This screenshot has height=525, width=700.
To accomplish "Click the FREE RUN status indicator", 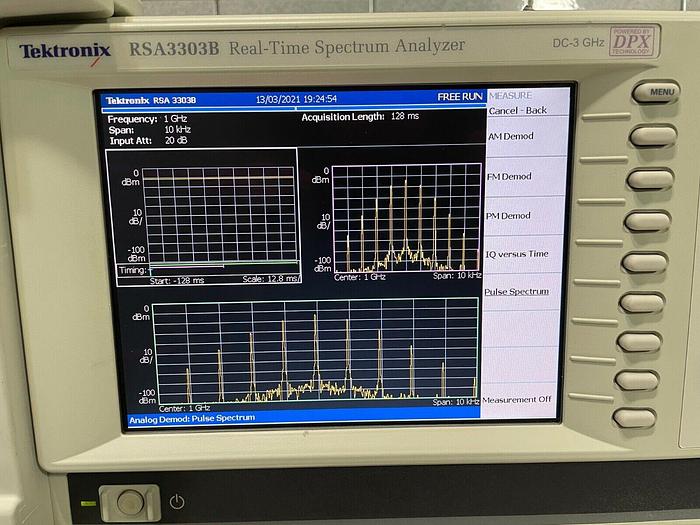I will click(460, 97).
